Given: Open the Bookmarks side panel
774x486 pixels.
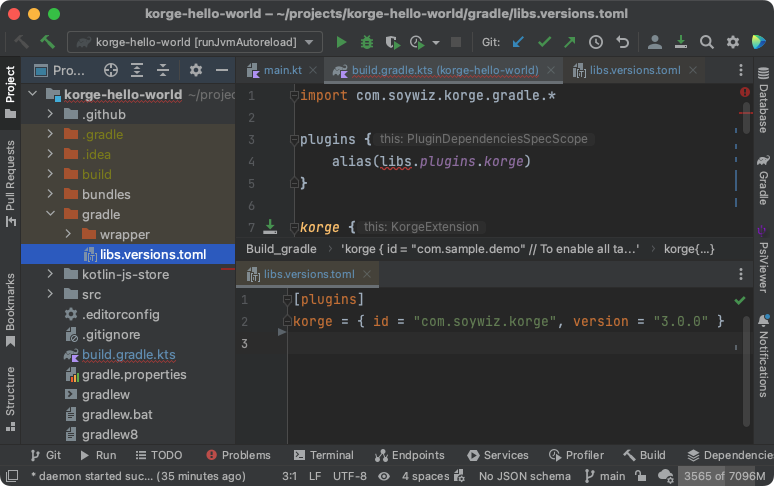Looking at the screenshot, I should tap(10, 310).
